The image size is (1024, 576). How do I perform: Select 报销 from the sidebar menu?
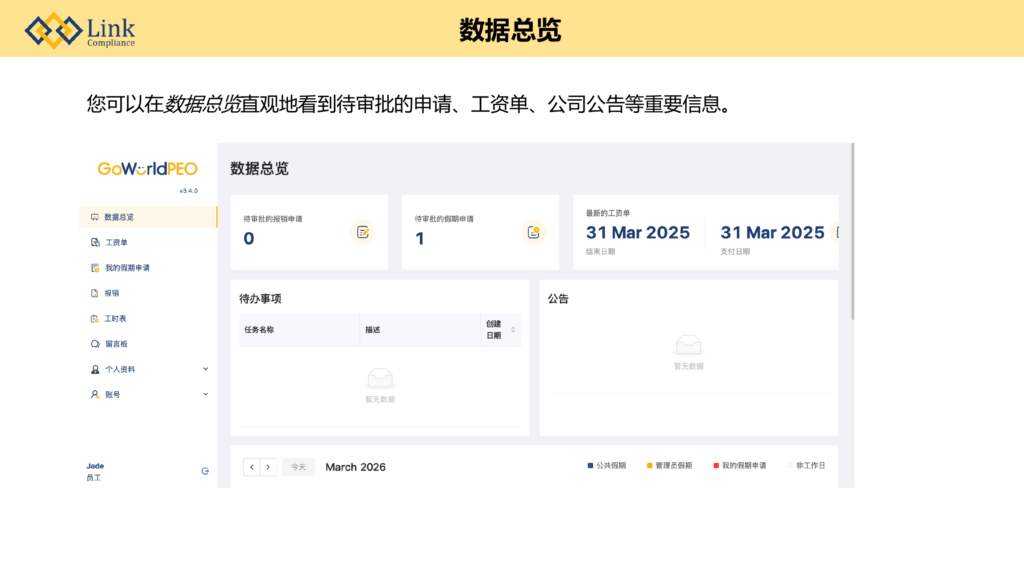[111, 293]
